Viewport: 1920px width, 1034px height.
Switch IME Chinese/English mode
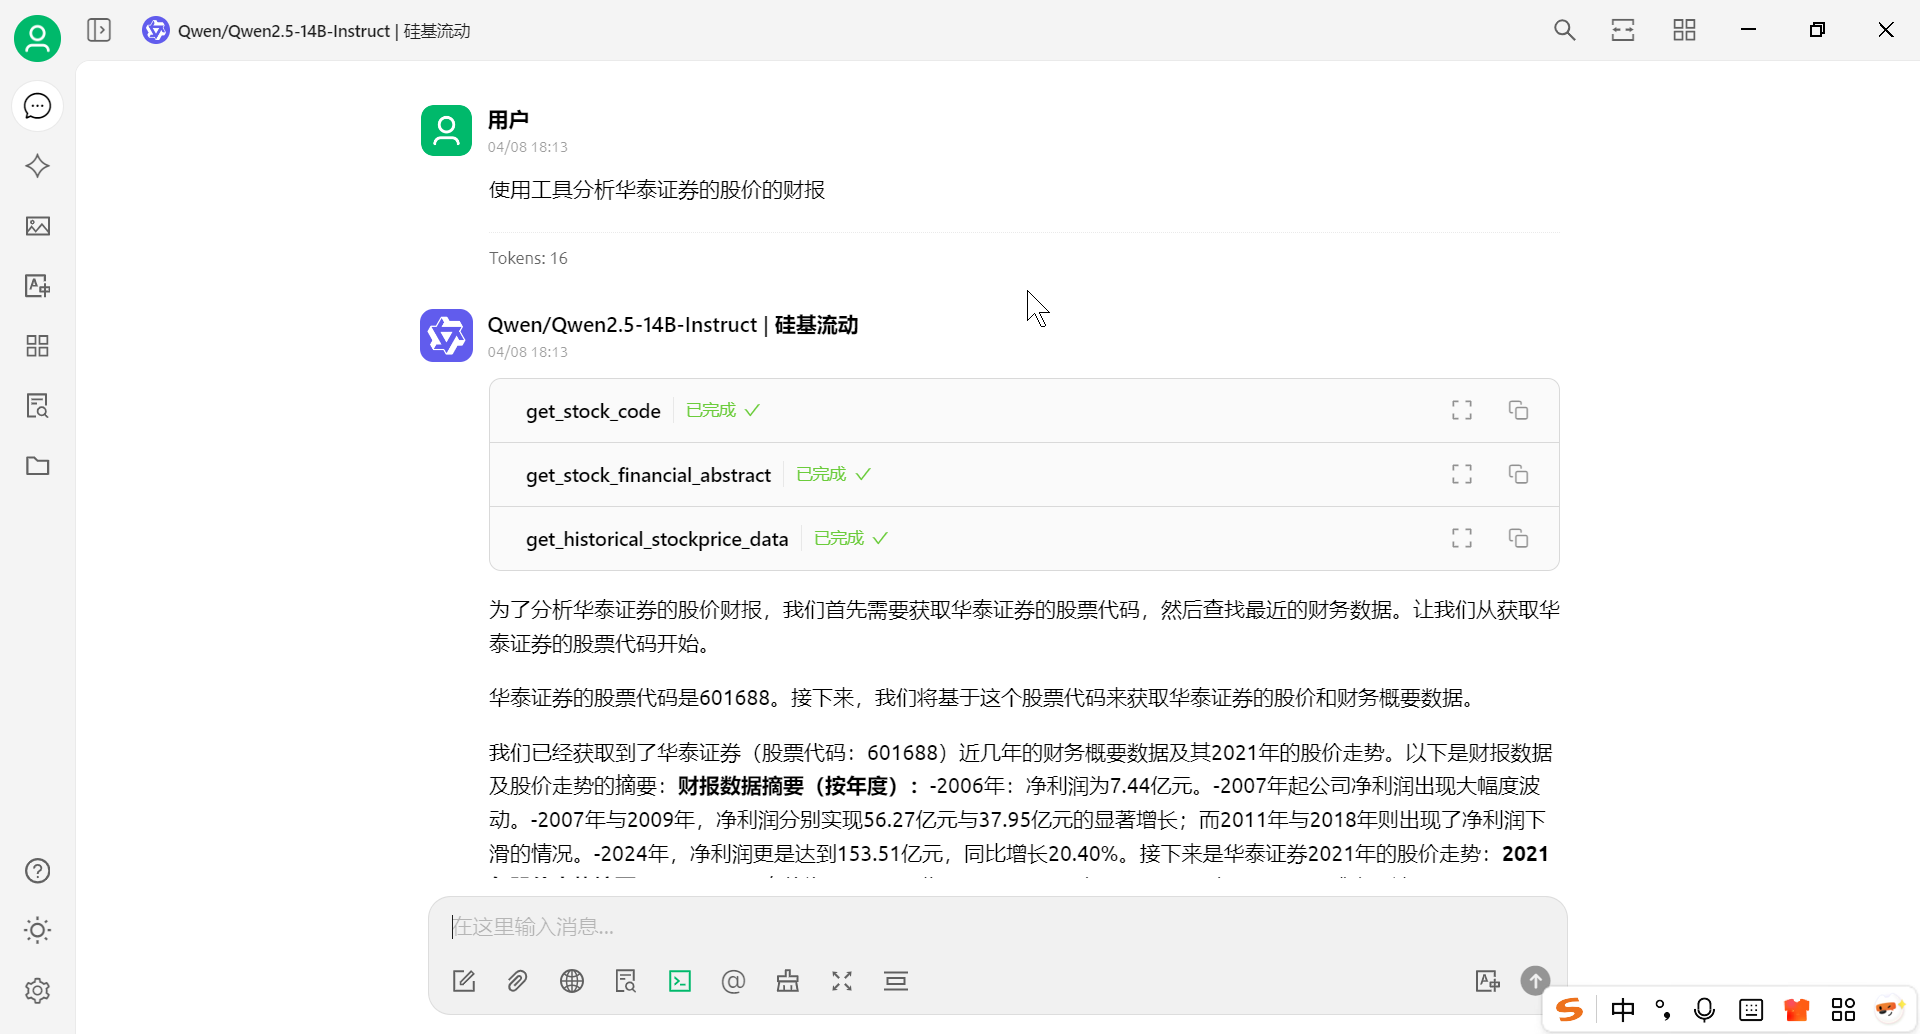1623,1010
